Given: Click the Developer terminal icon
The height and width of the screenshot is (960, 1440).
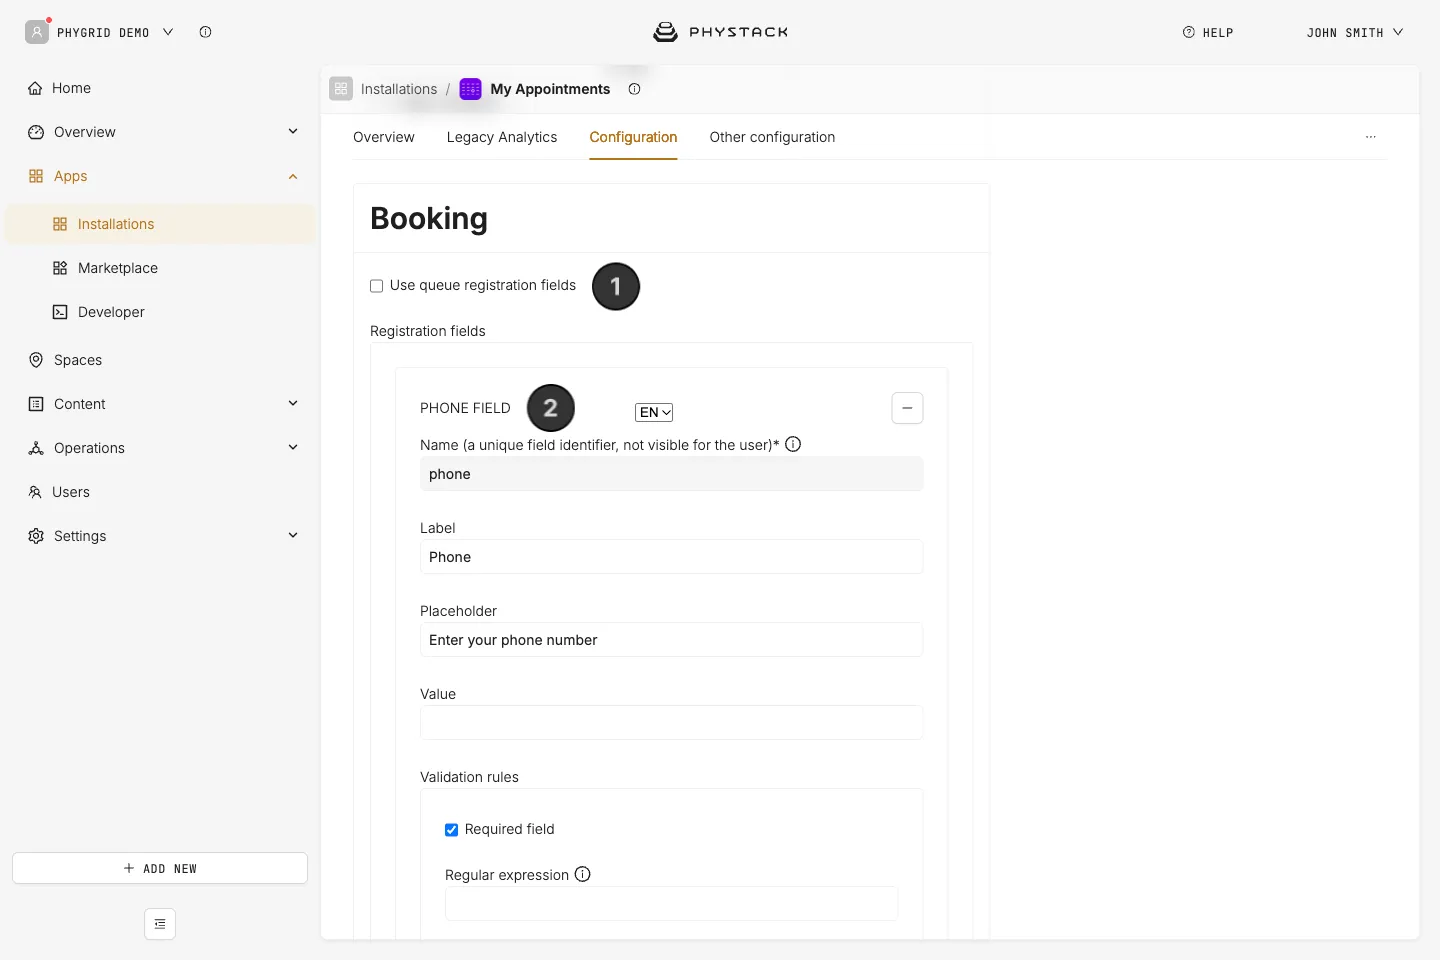Looking at the screenshot, I should pyautogui.click(x=60, y=312).
